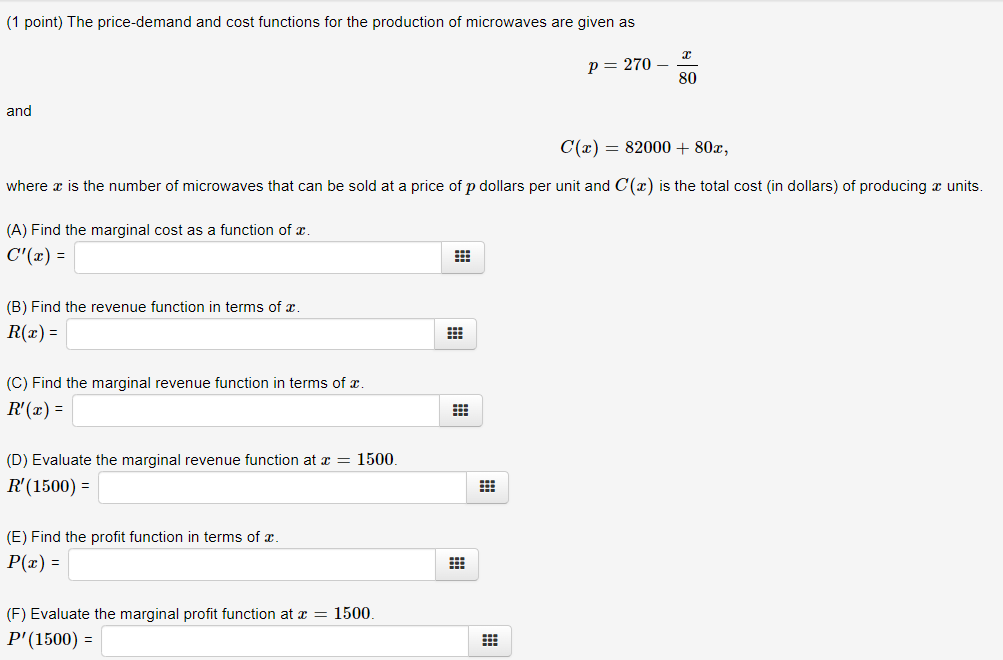
Task: Open the equation editor beside P'(1500)
Action: [490, 640]
